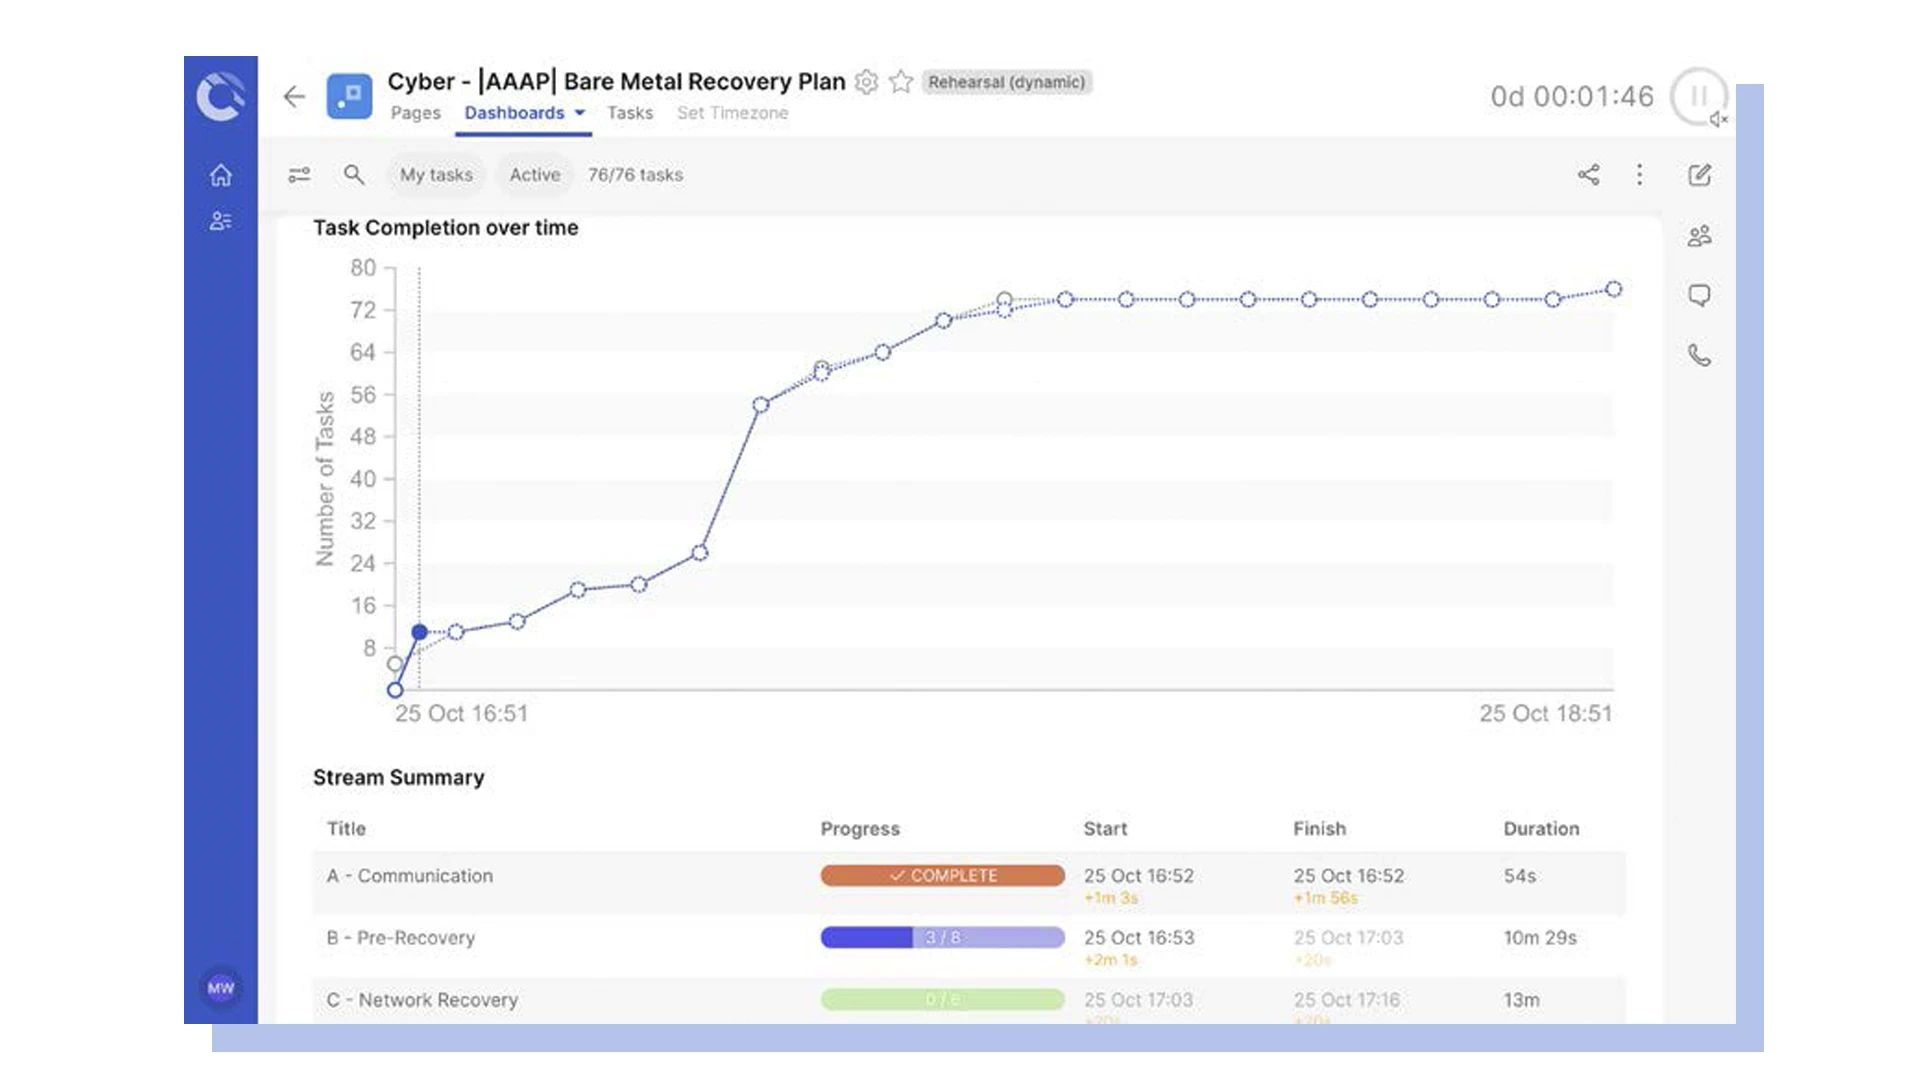Open the comments chat icon
Image resolution: width=1920 pixels, height=1080 pixels.
(x=1699, y=295)
